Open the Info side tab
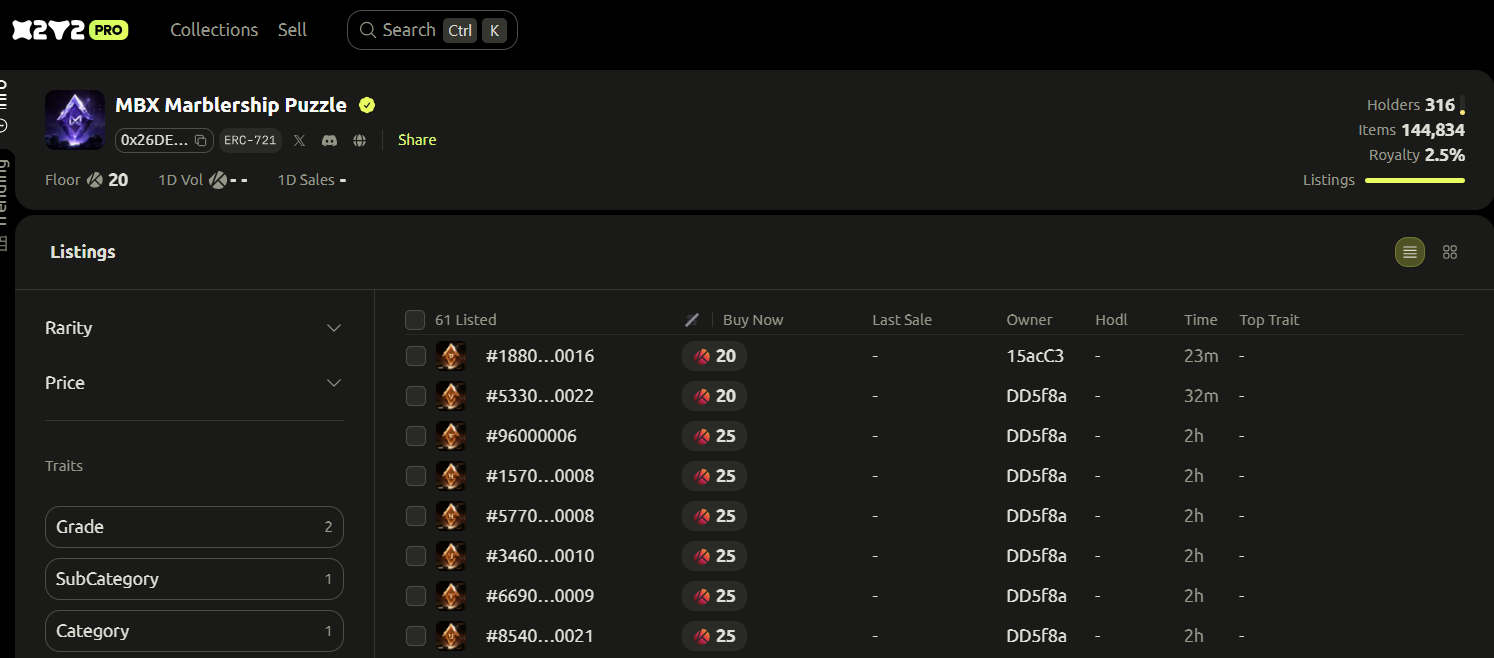This screenshot has height=658, width=1494. pyautogui.click(x=3, y=108)
